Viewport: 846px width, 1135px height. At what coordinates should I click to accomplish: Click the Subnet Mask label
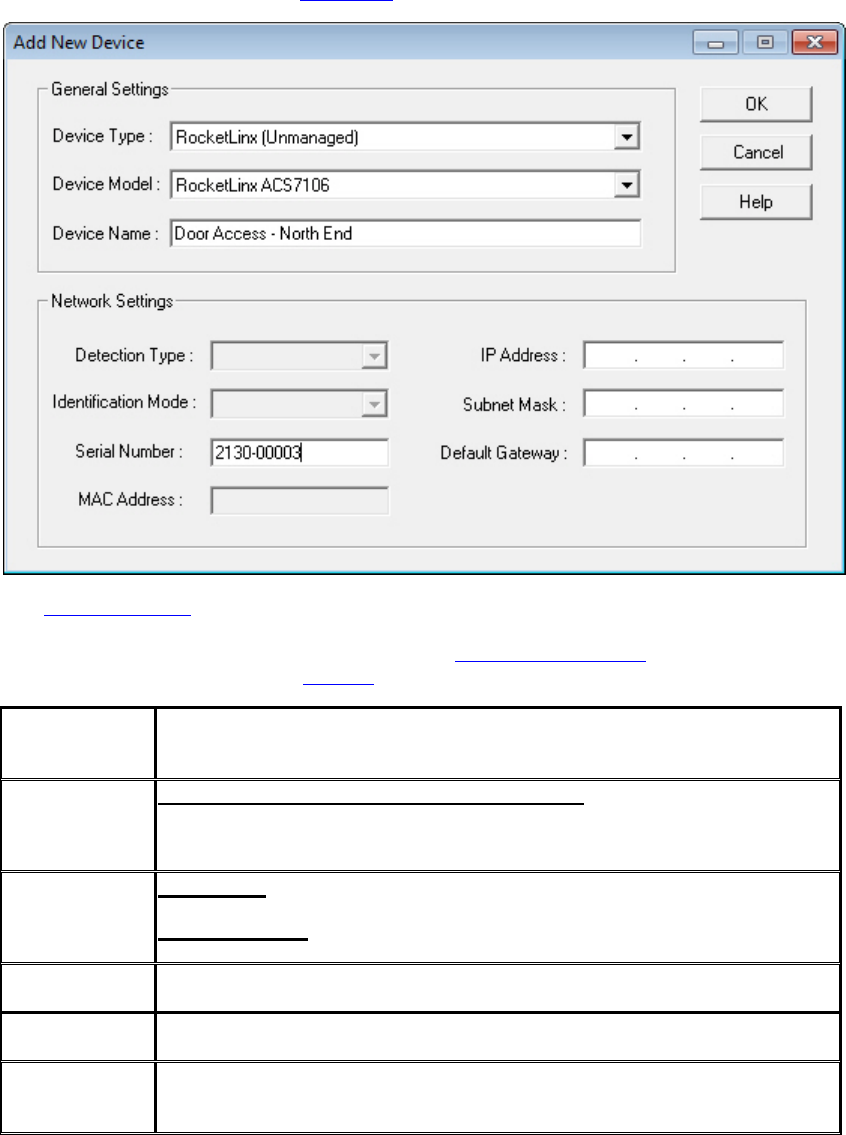pyautogui.click(x=515, y=405)
